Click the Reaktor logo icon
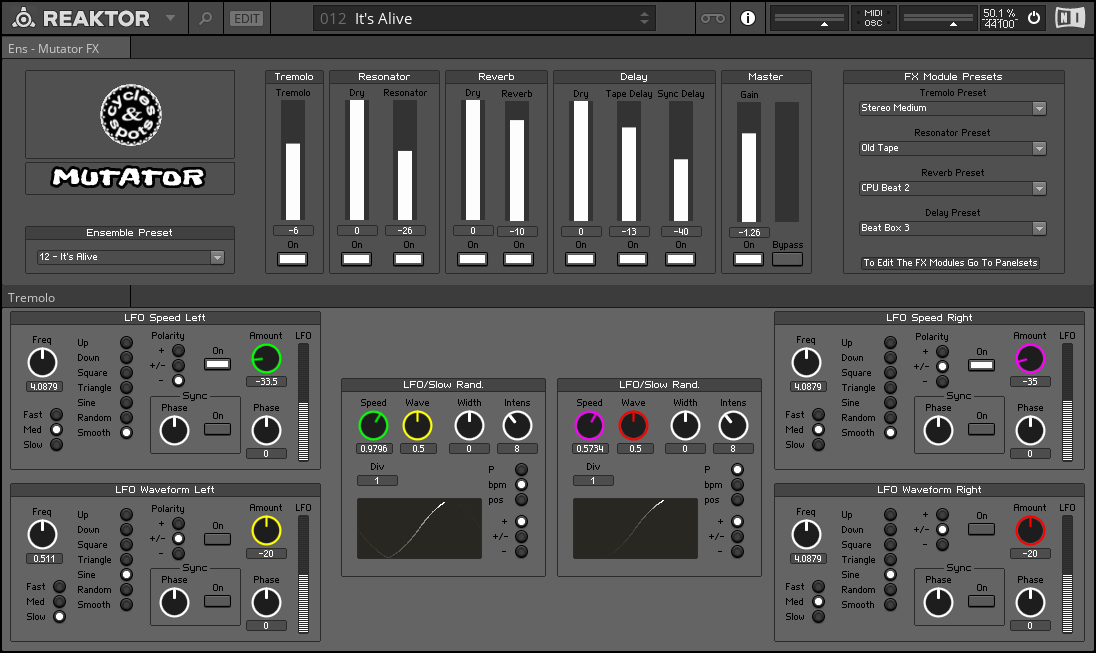 coord(23,18)
